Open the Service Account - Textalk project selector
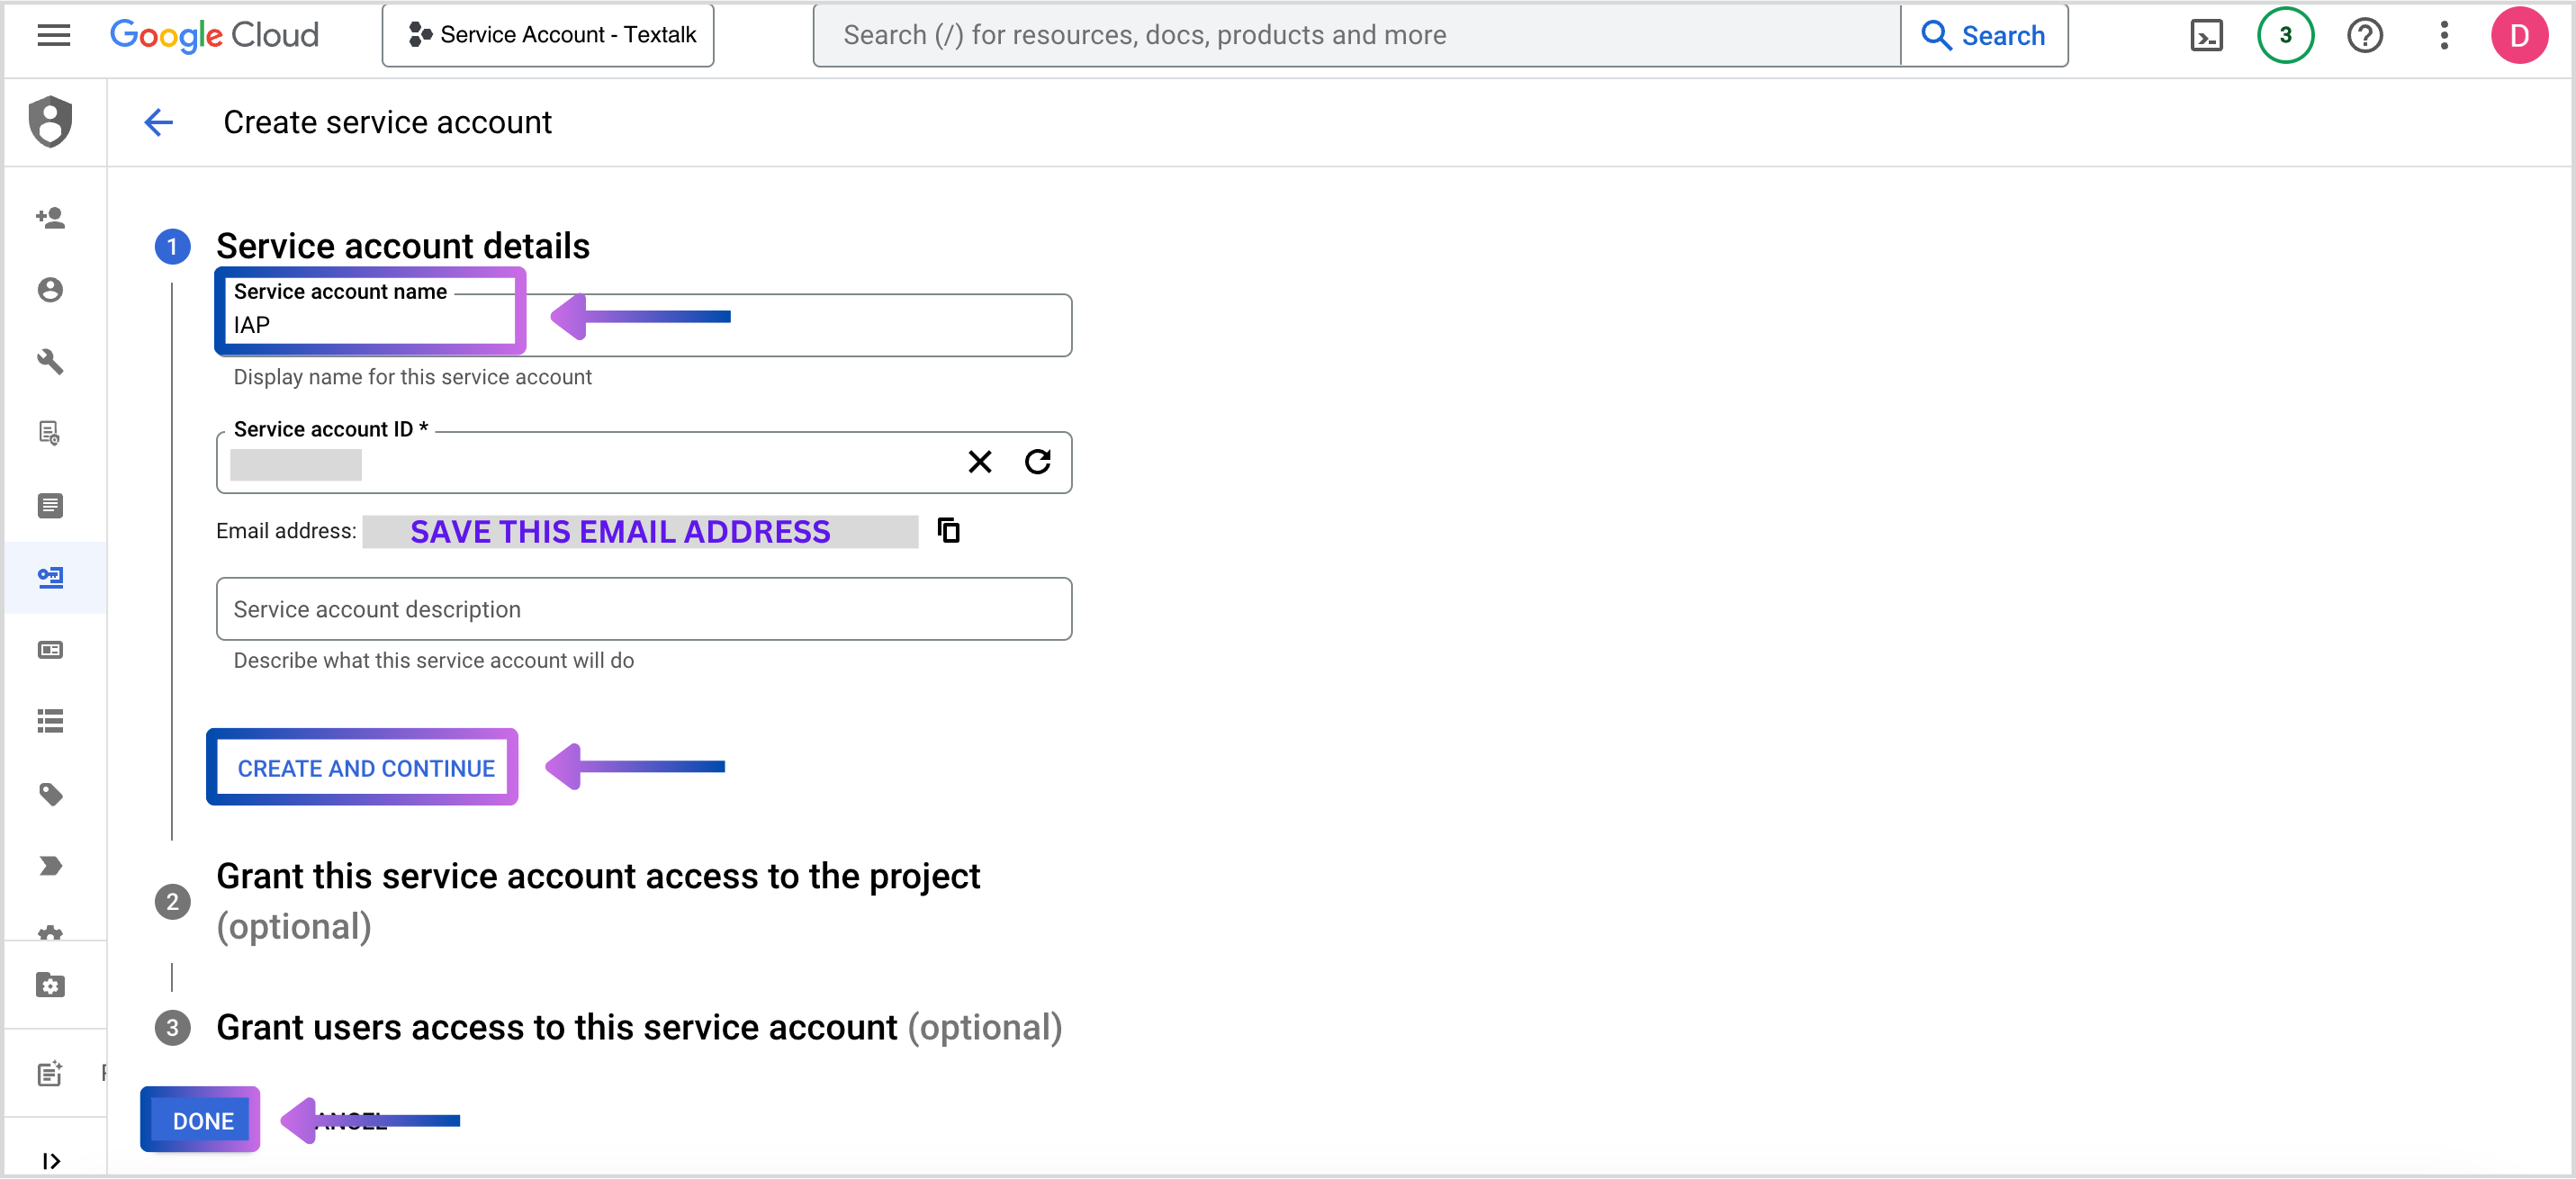 (x=548, y=35)
